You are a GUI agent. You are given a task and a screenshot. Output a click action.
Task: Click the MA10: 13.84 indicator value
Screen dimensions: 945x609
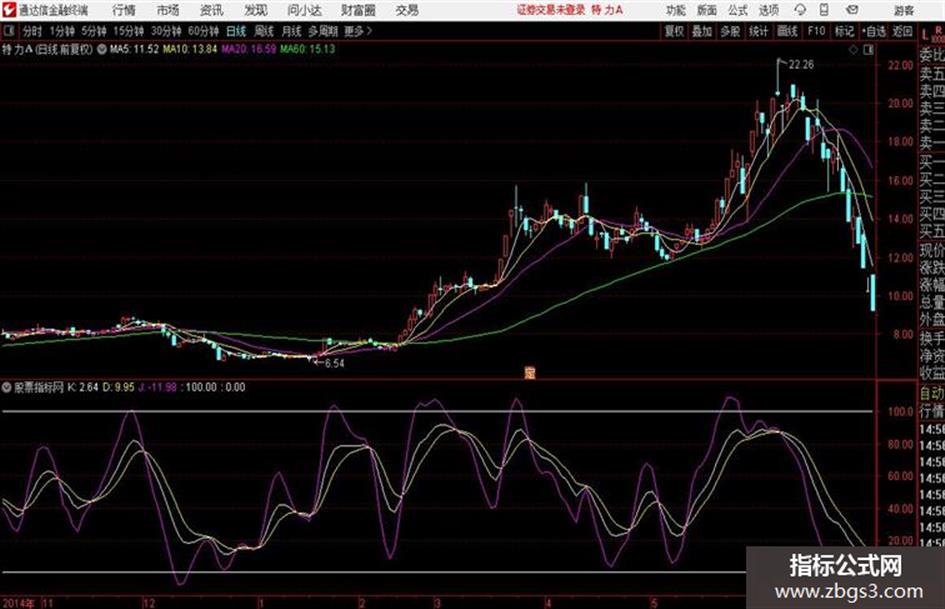tap(190, 49)
